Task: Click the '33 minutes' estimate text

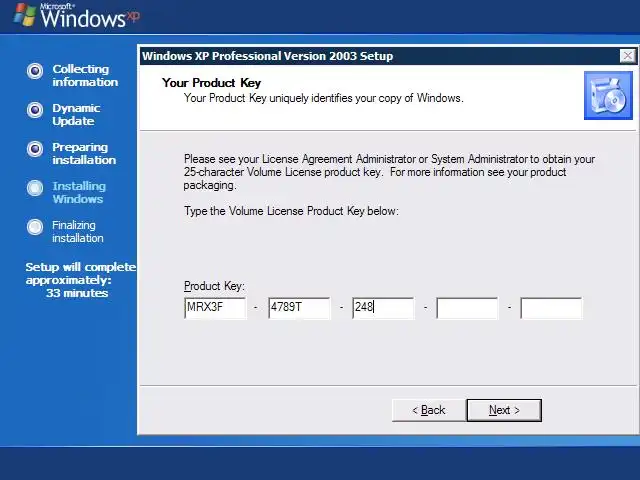Action: click(x=77, y=293)
